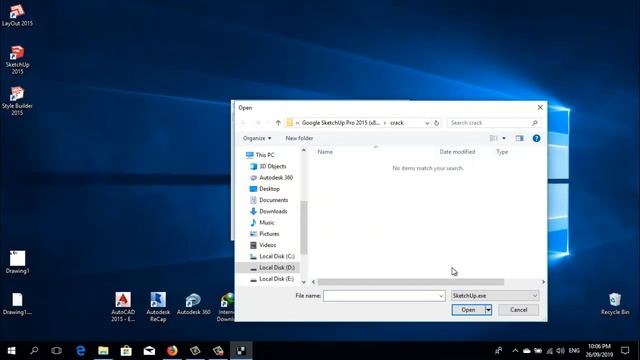Select Local Disk (E:) in navigation pane
640x360 pixels.
click(276, 279)
